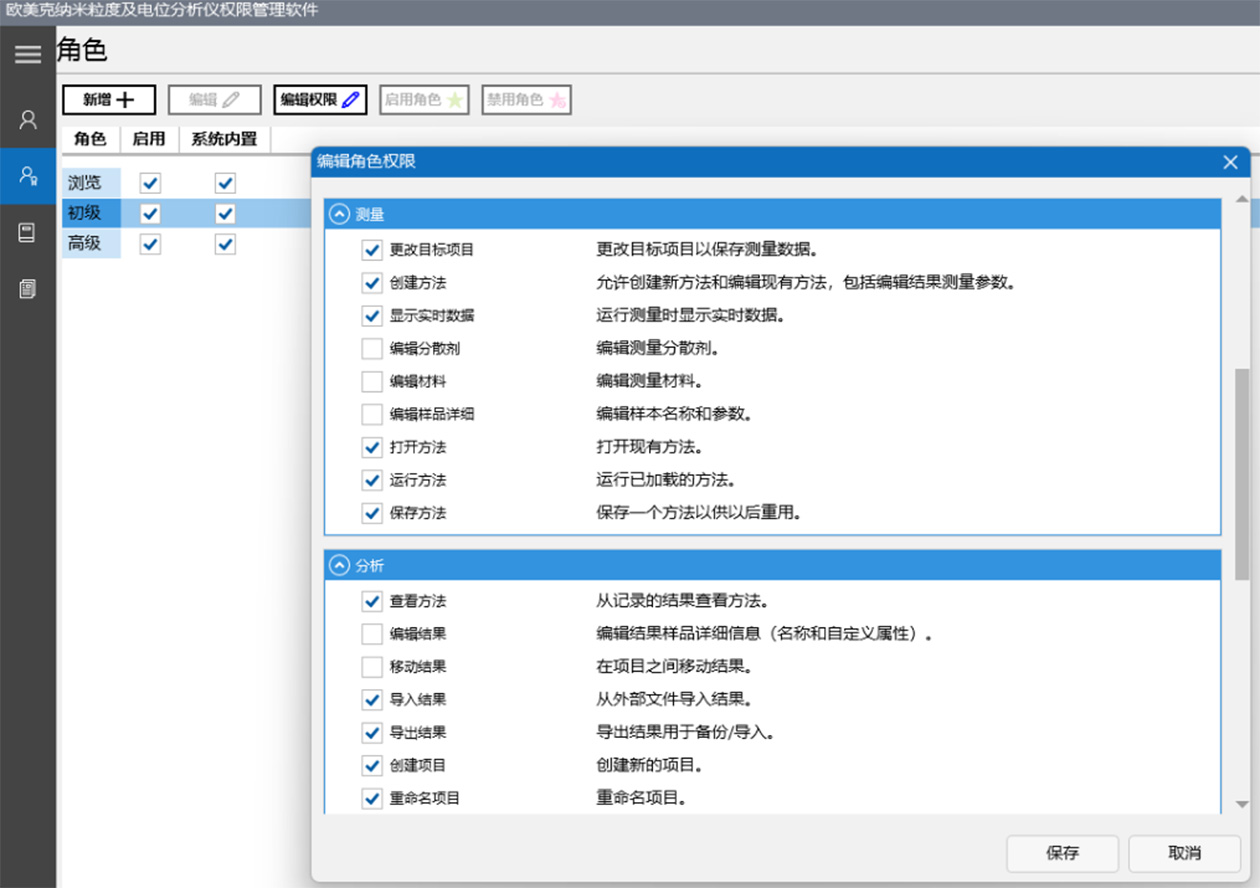The height and width of the screenshot is (888, 1260).
Task: Click the 保存 button to save permissions
Action: click(x=1062, y=853)
